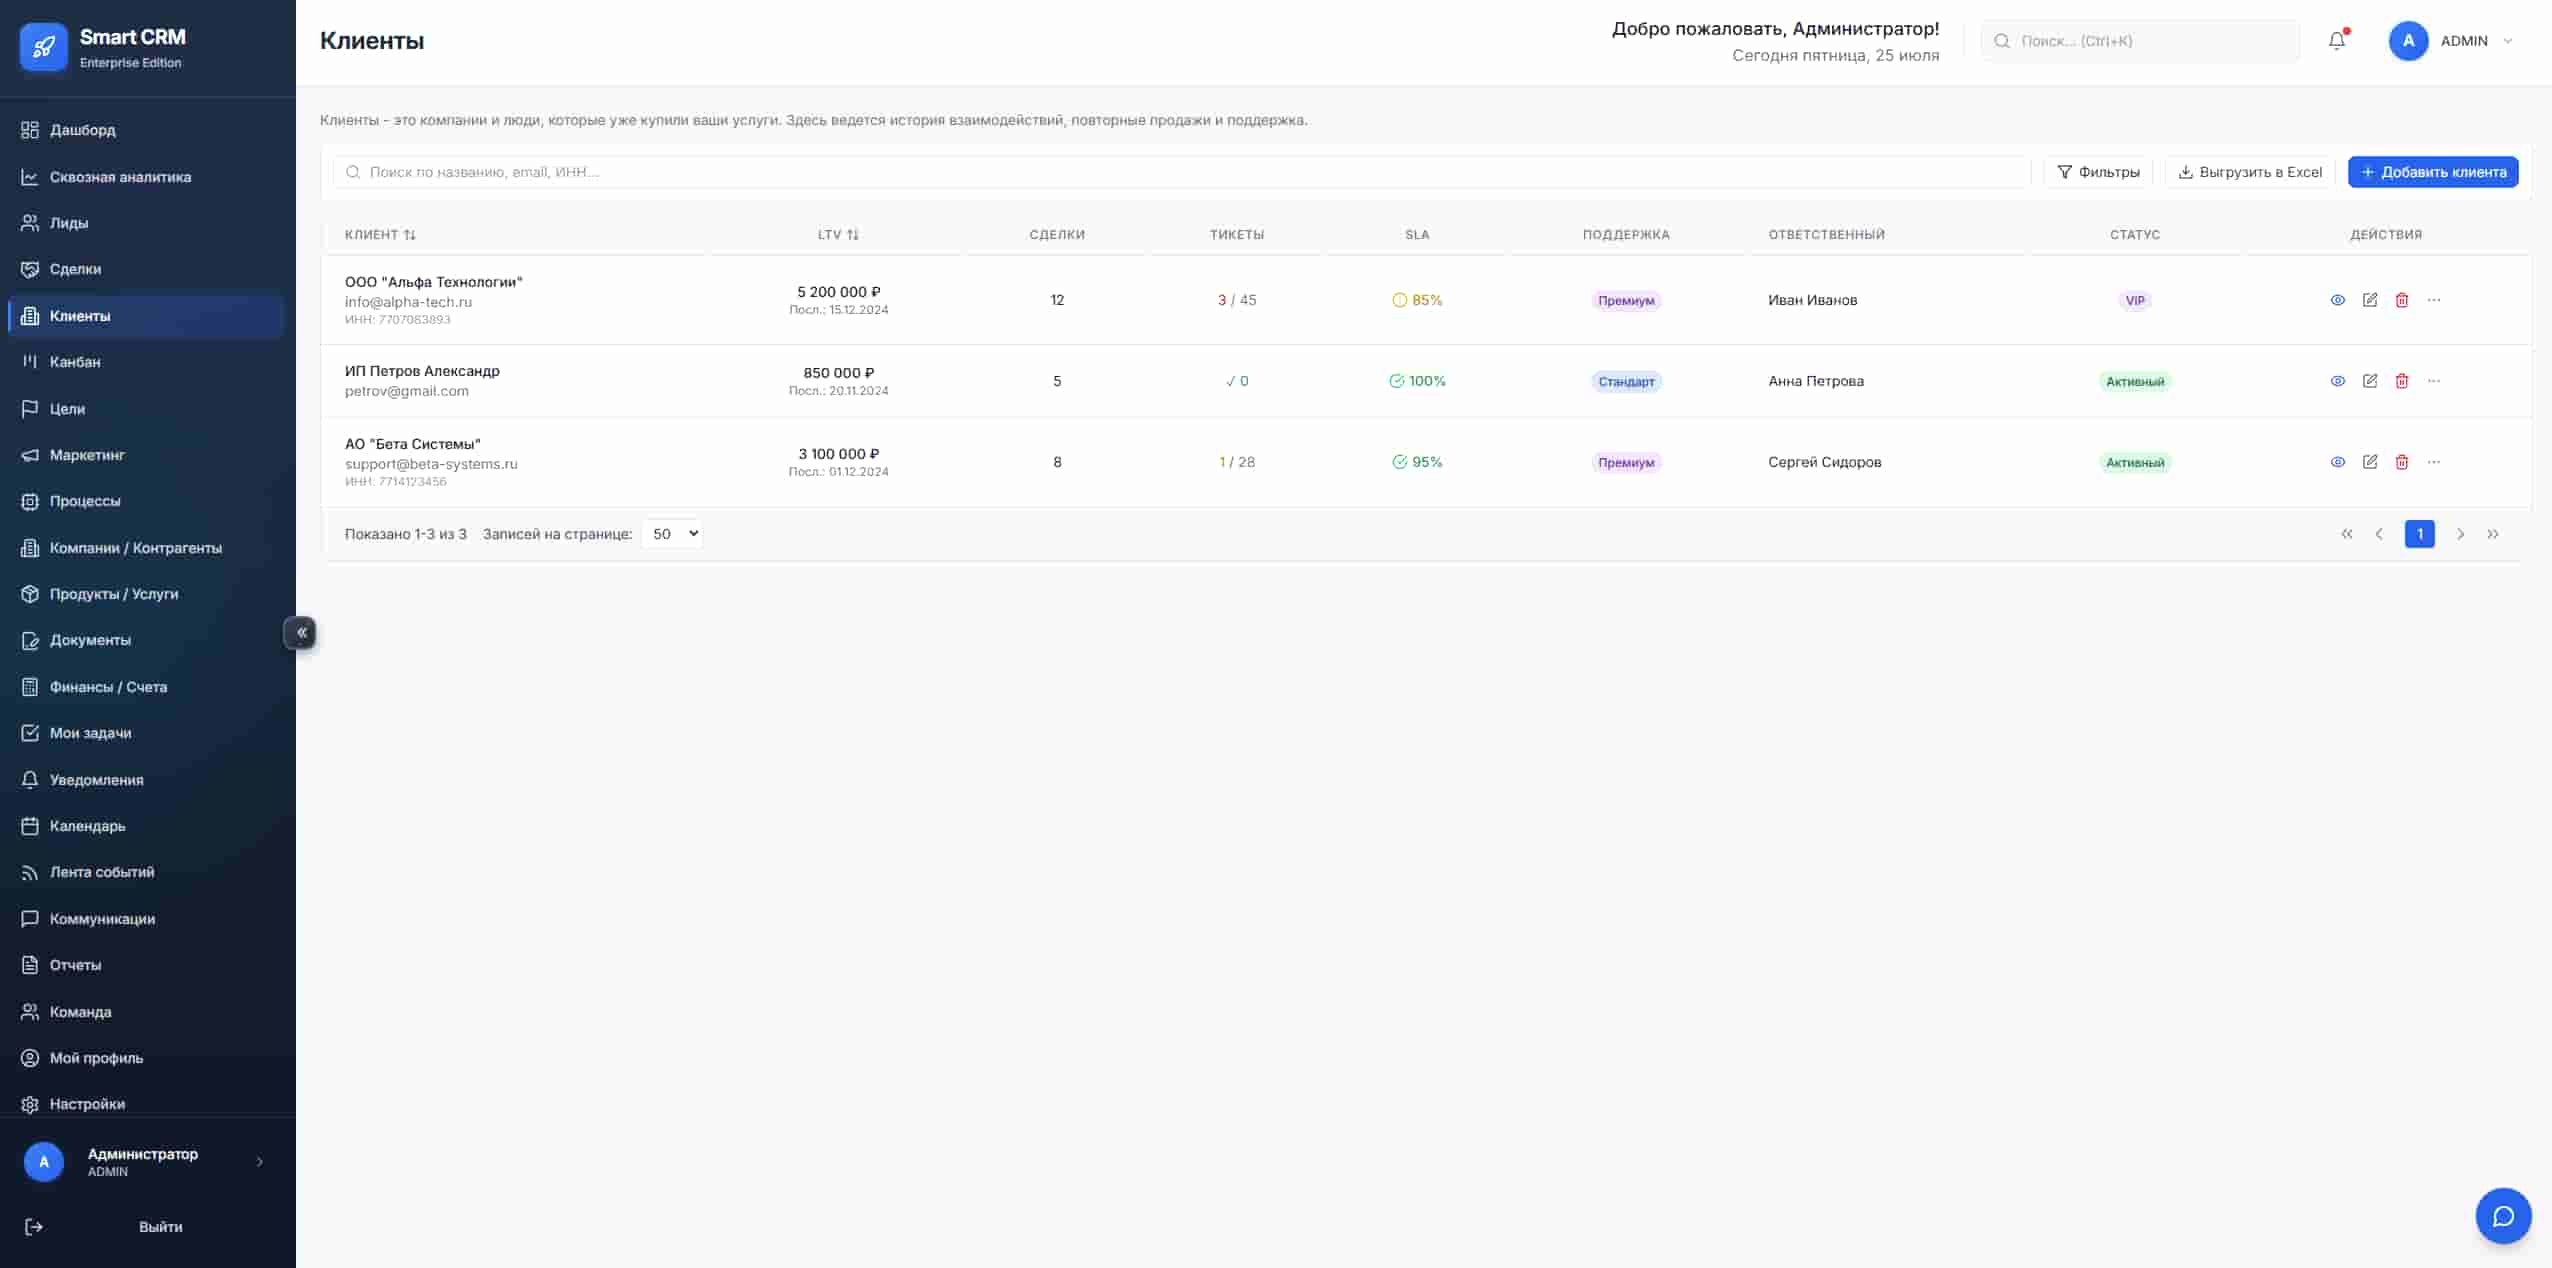Viewport: 2552px width, 1268px height.
Task: View ООО Альфа Технологии via eye icon
Action: [x=2337, y=300]
